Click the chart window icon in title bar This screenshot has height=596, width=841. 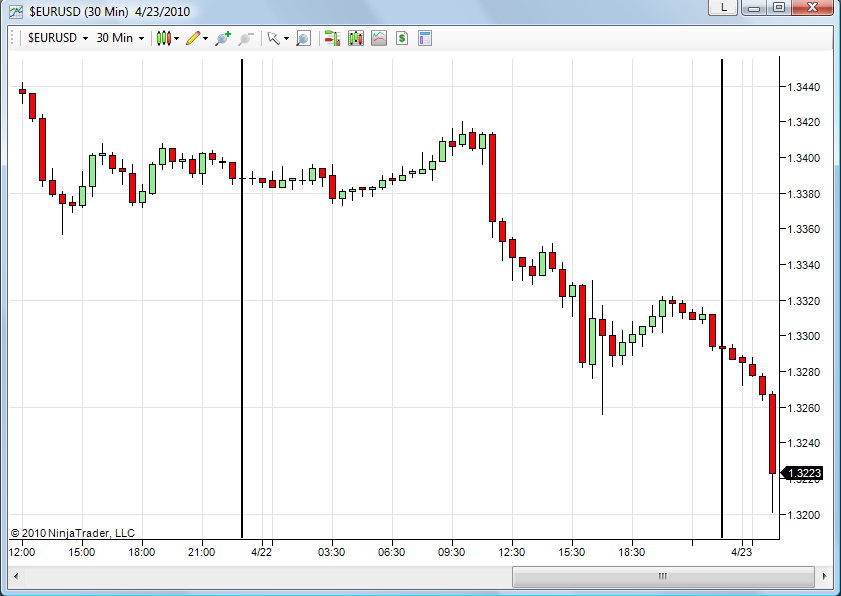tap(16, 11)
